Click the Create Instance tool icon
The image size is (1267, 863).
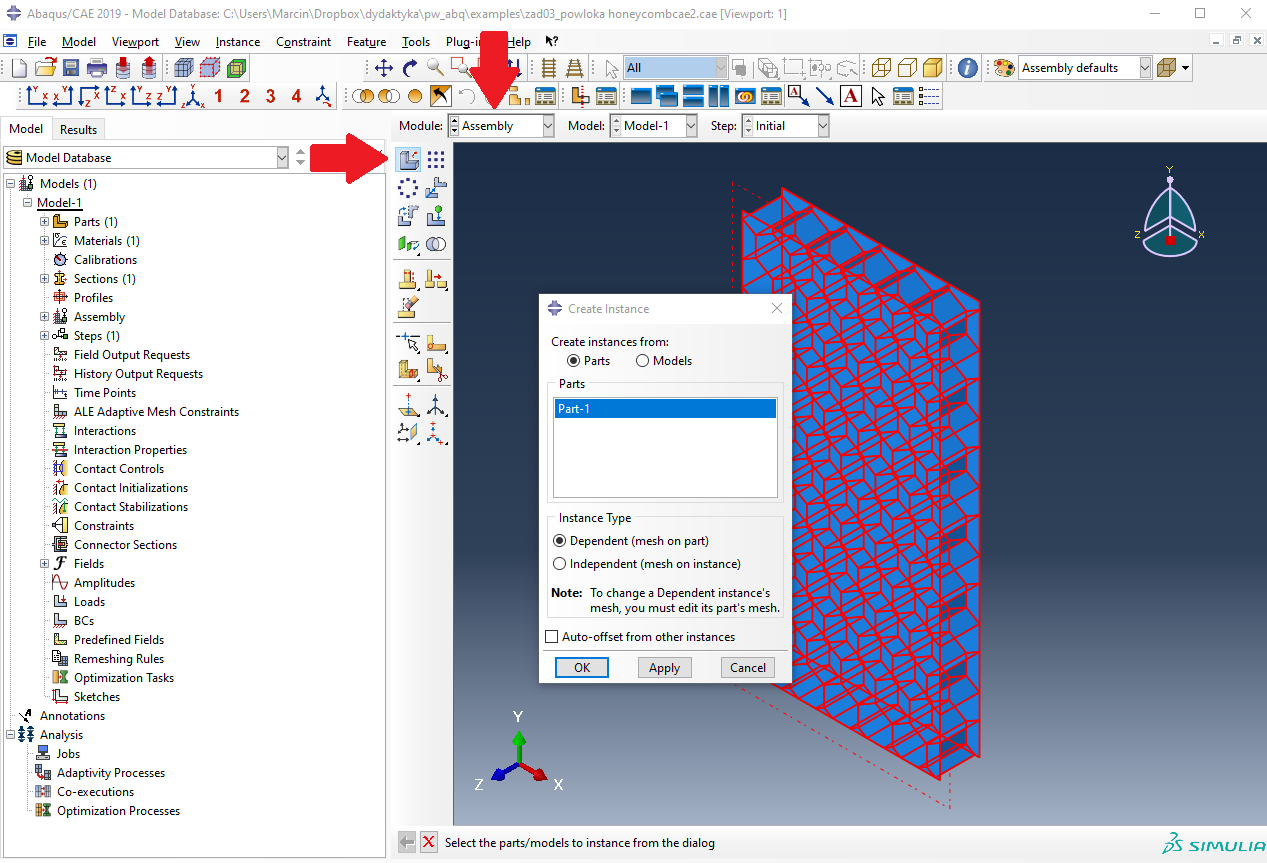click(x=408, y=159)
